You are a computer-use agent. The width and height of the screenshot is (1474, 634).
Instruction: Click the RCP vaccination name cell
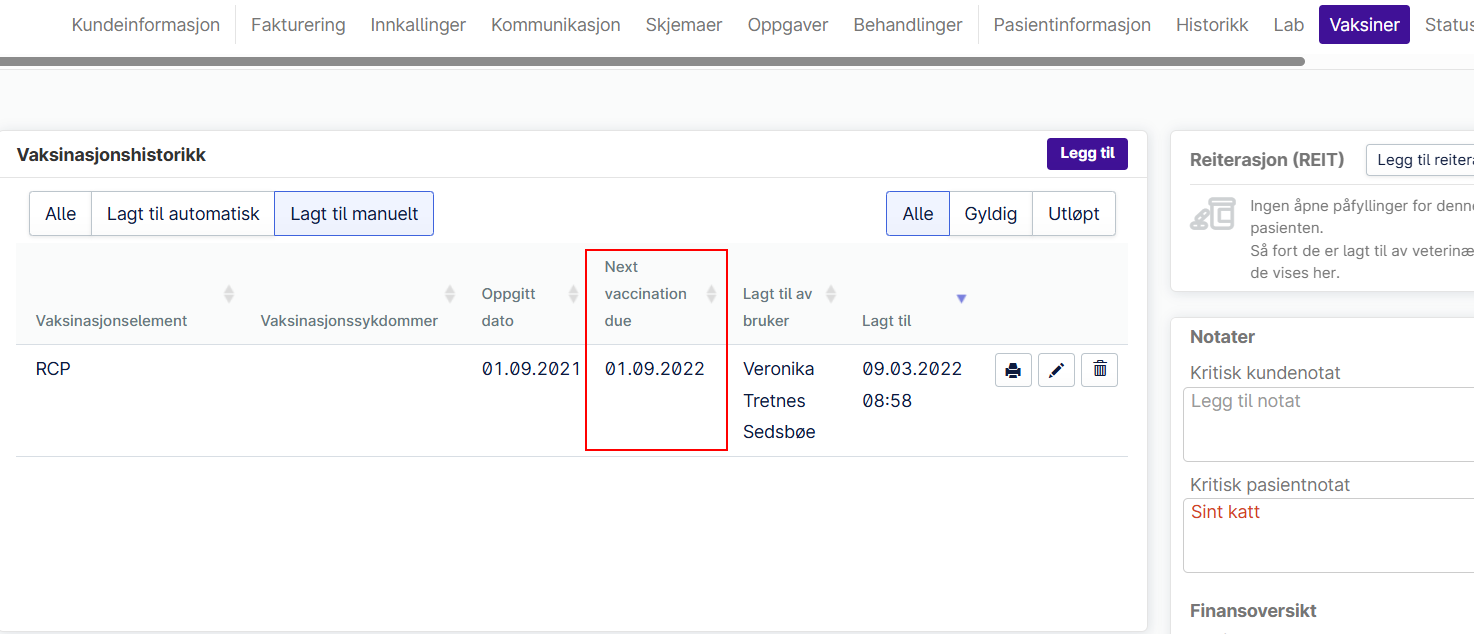tap(53, 369)
